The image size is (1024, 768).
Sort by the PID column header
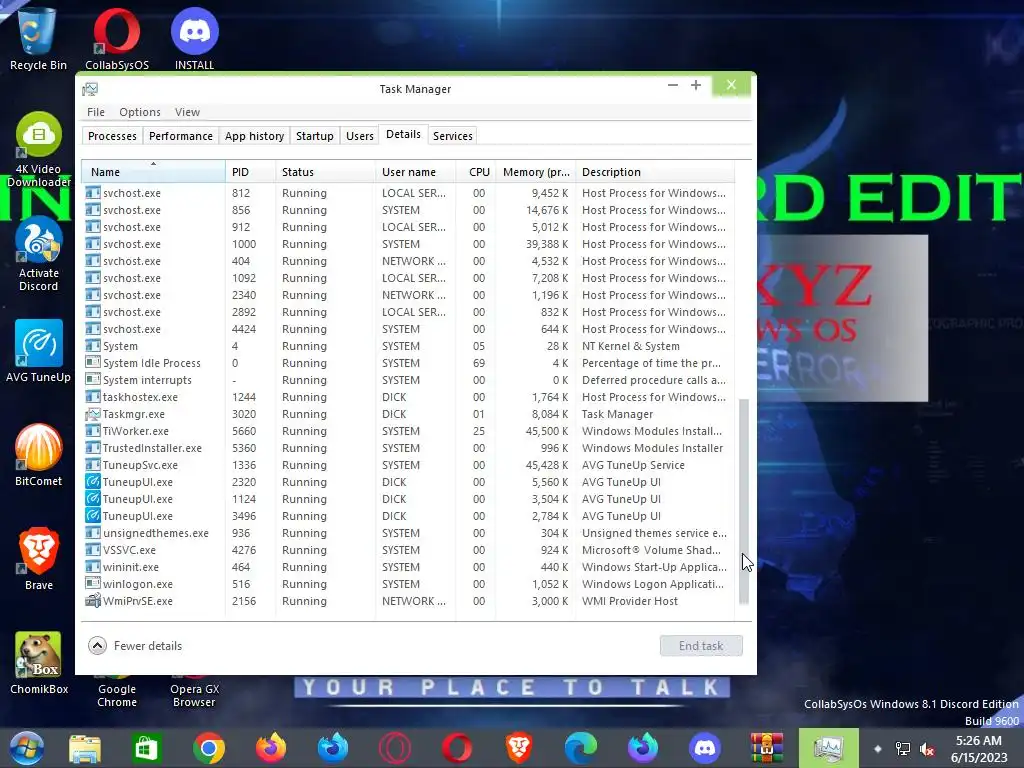[x=251, y=172]
